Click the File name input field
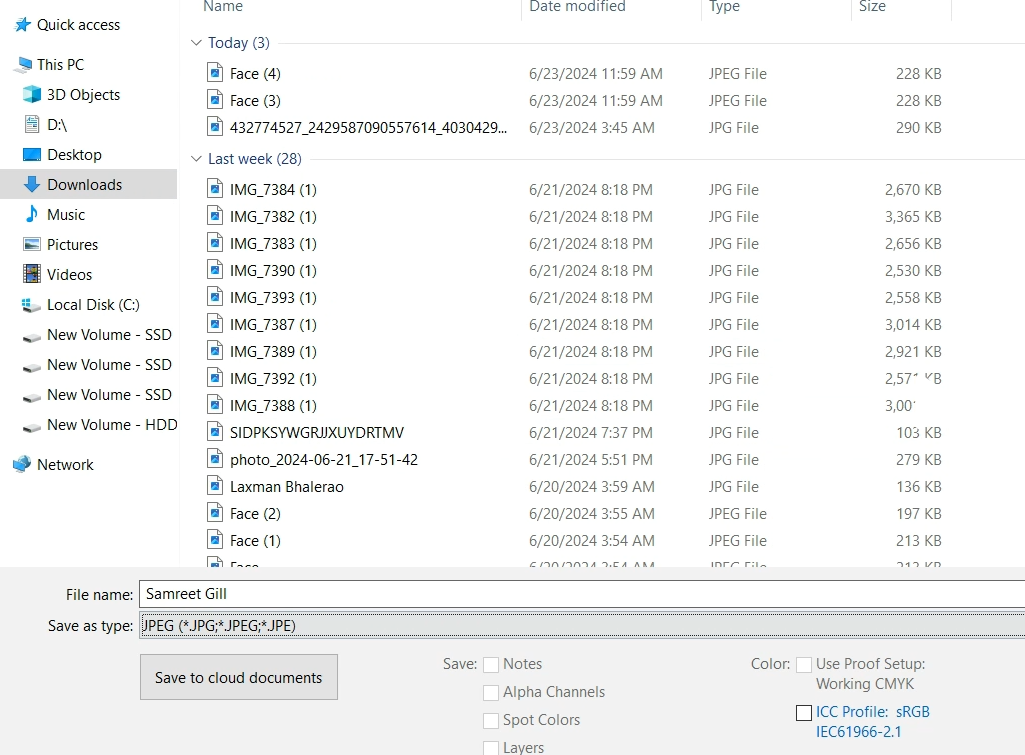This screenshot has width=1025, height=755. coord(580,594)
